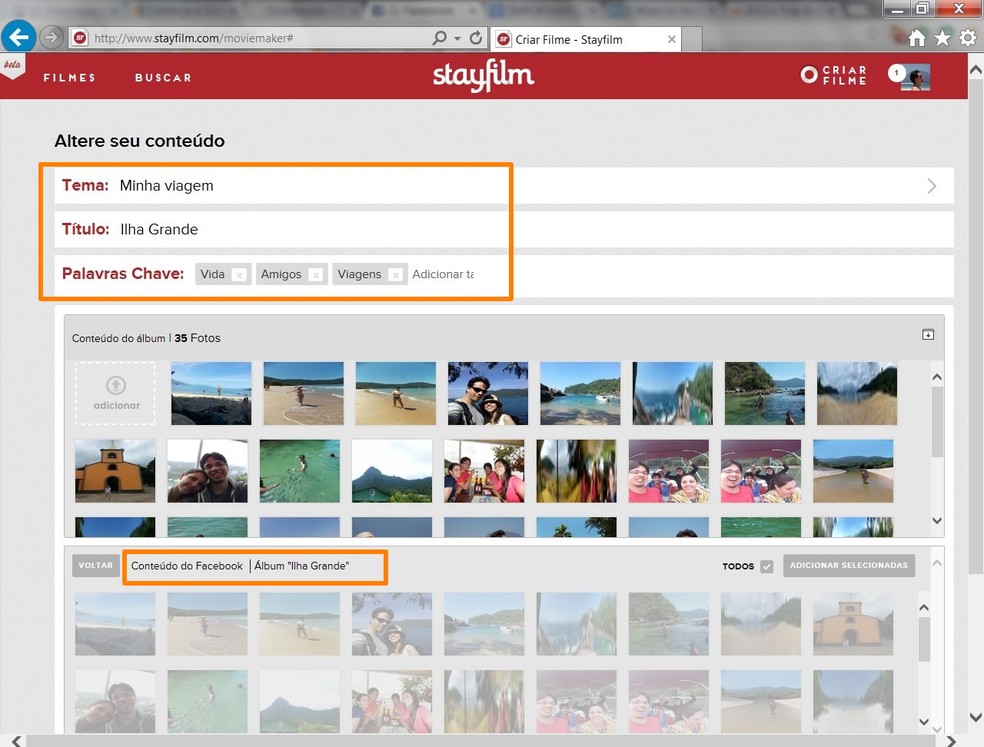Close the Criar Filme browser tab
This screenshot has height=747, width=984.
pos(671,39)
